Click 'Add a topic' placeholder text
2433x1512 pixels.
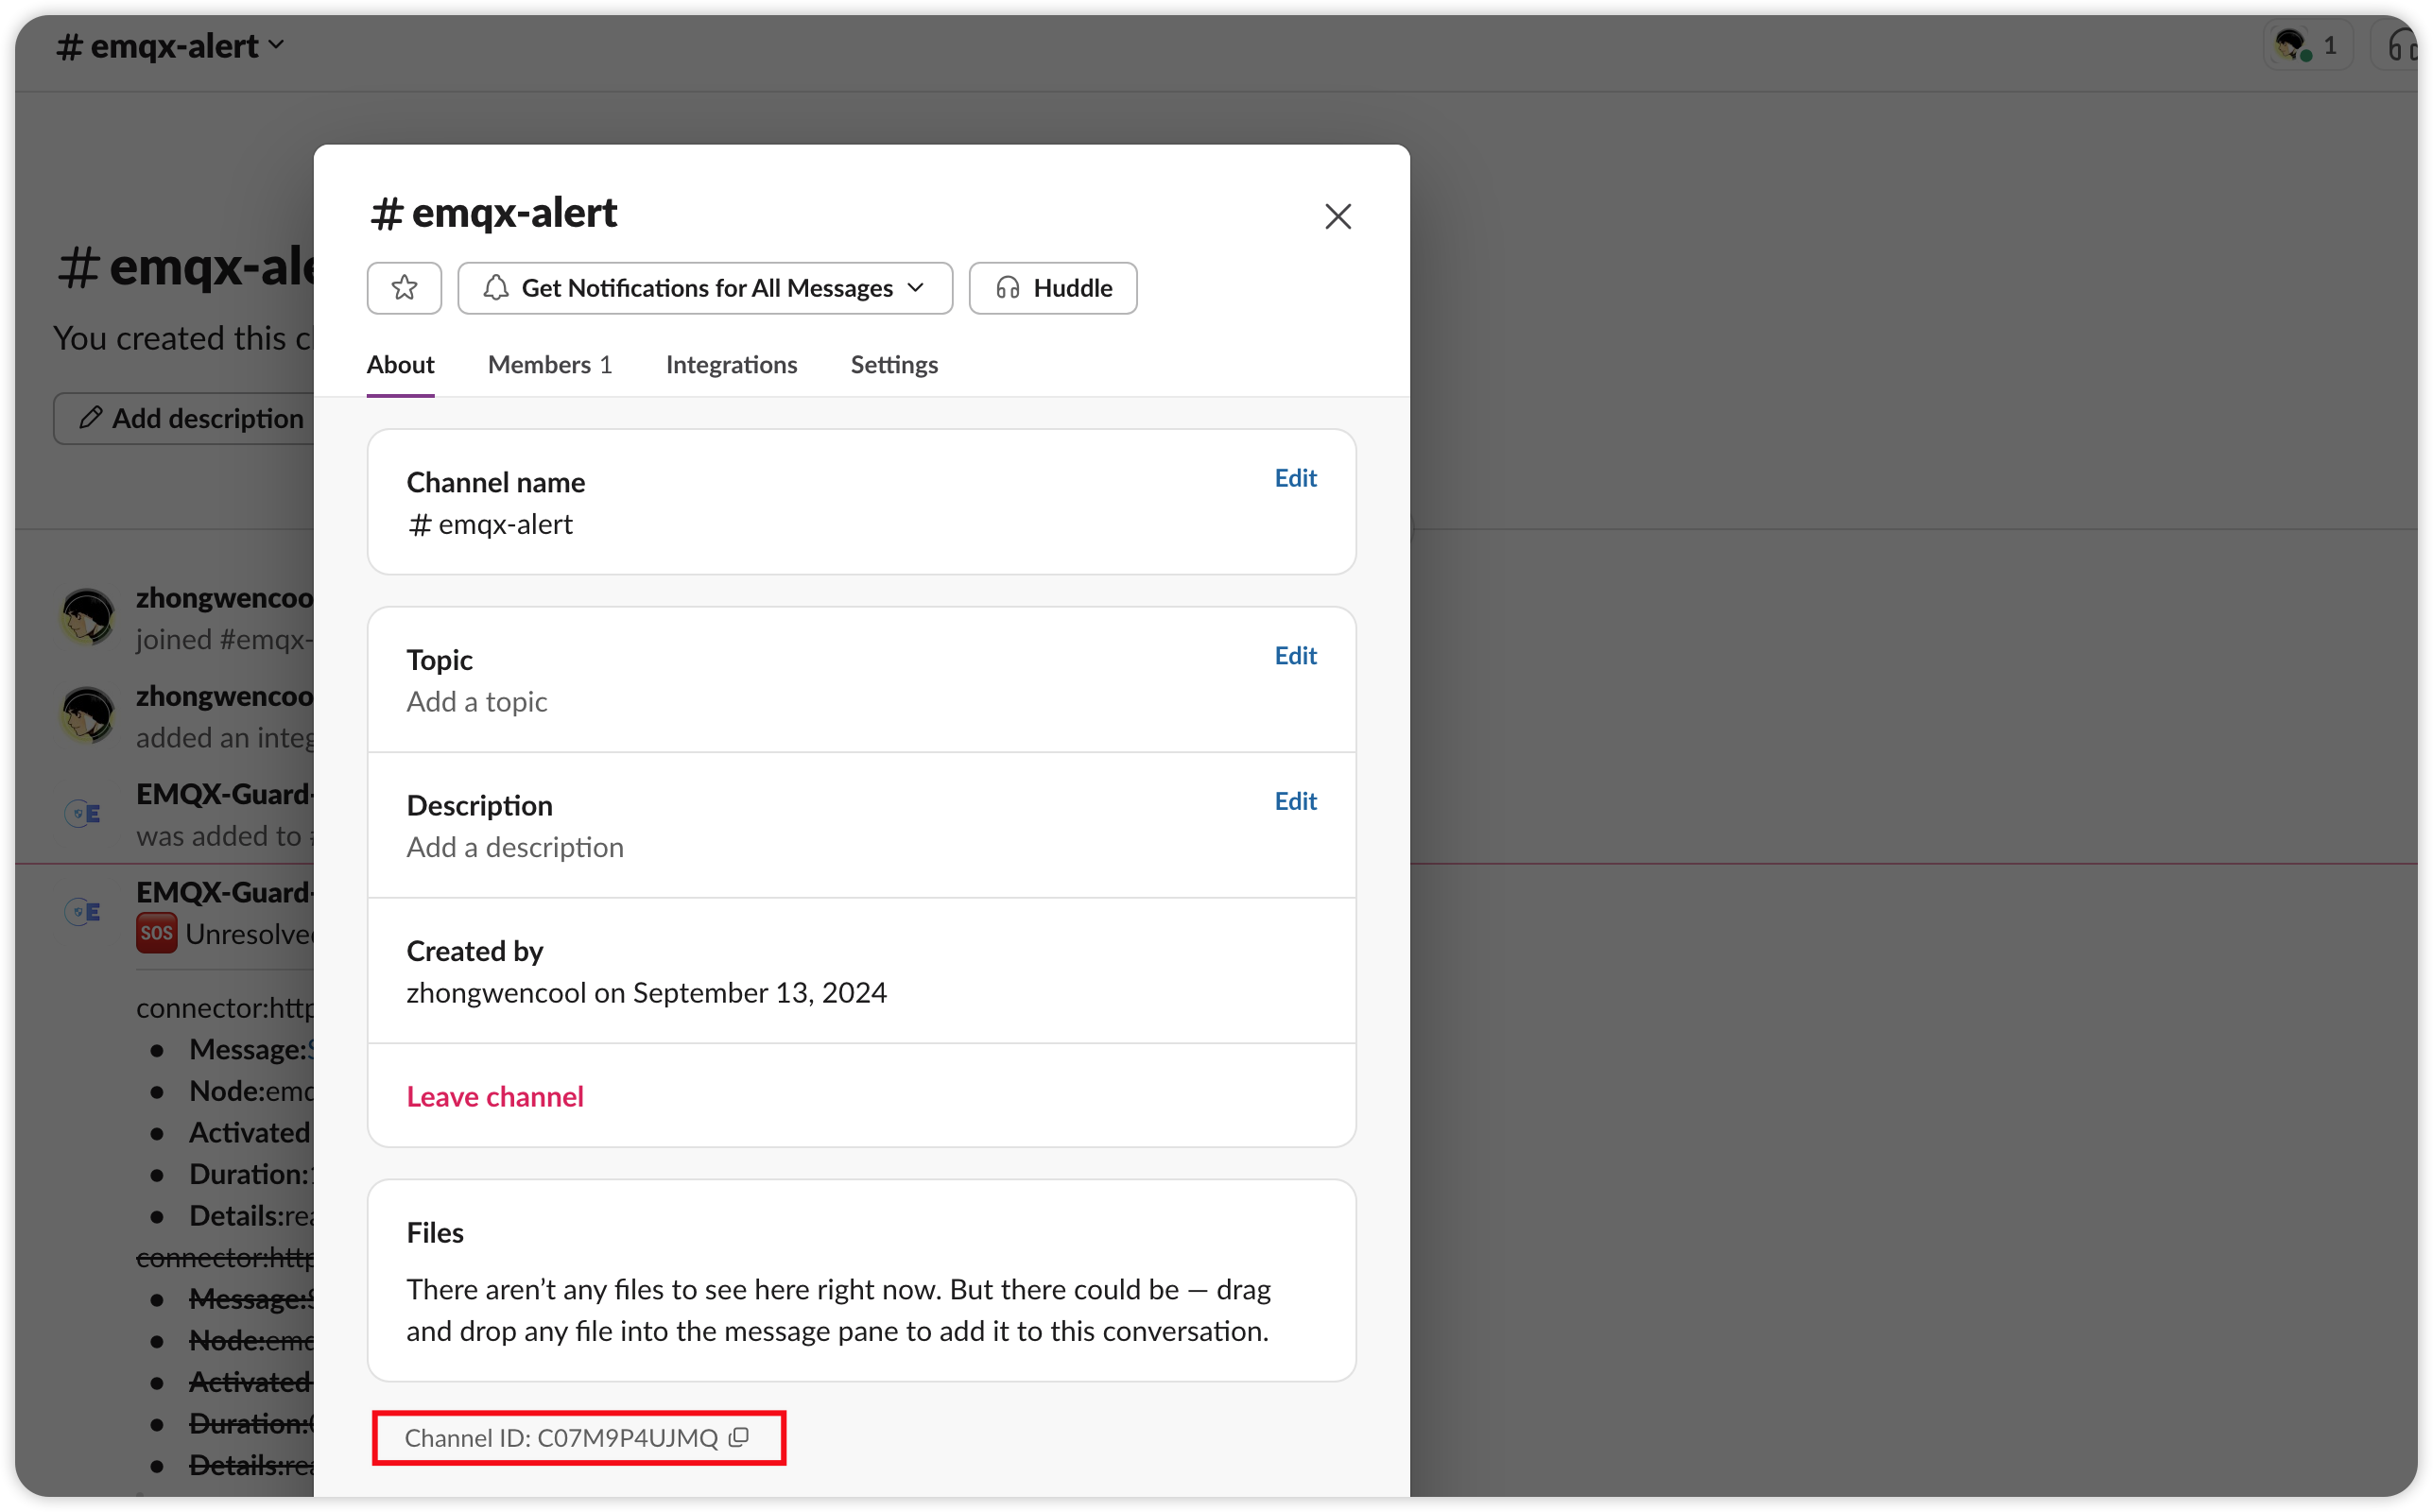click(x=477, y=701)
